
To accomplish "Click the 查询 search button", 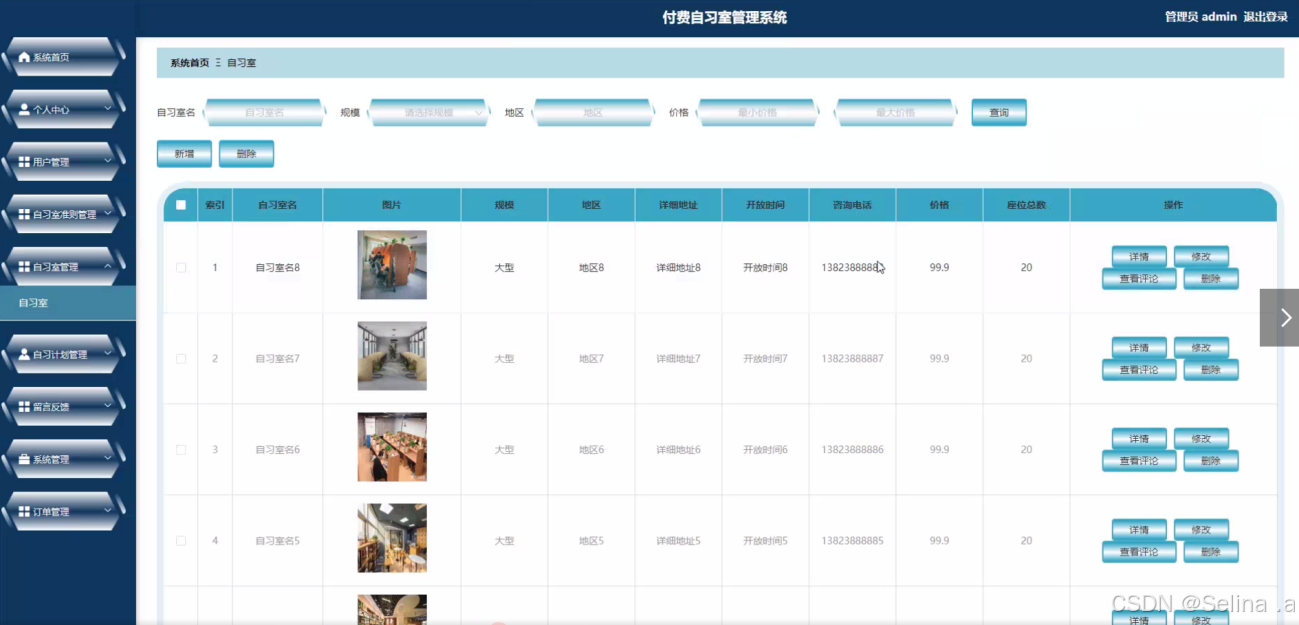I will (x=999, y=113).
